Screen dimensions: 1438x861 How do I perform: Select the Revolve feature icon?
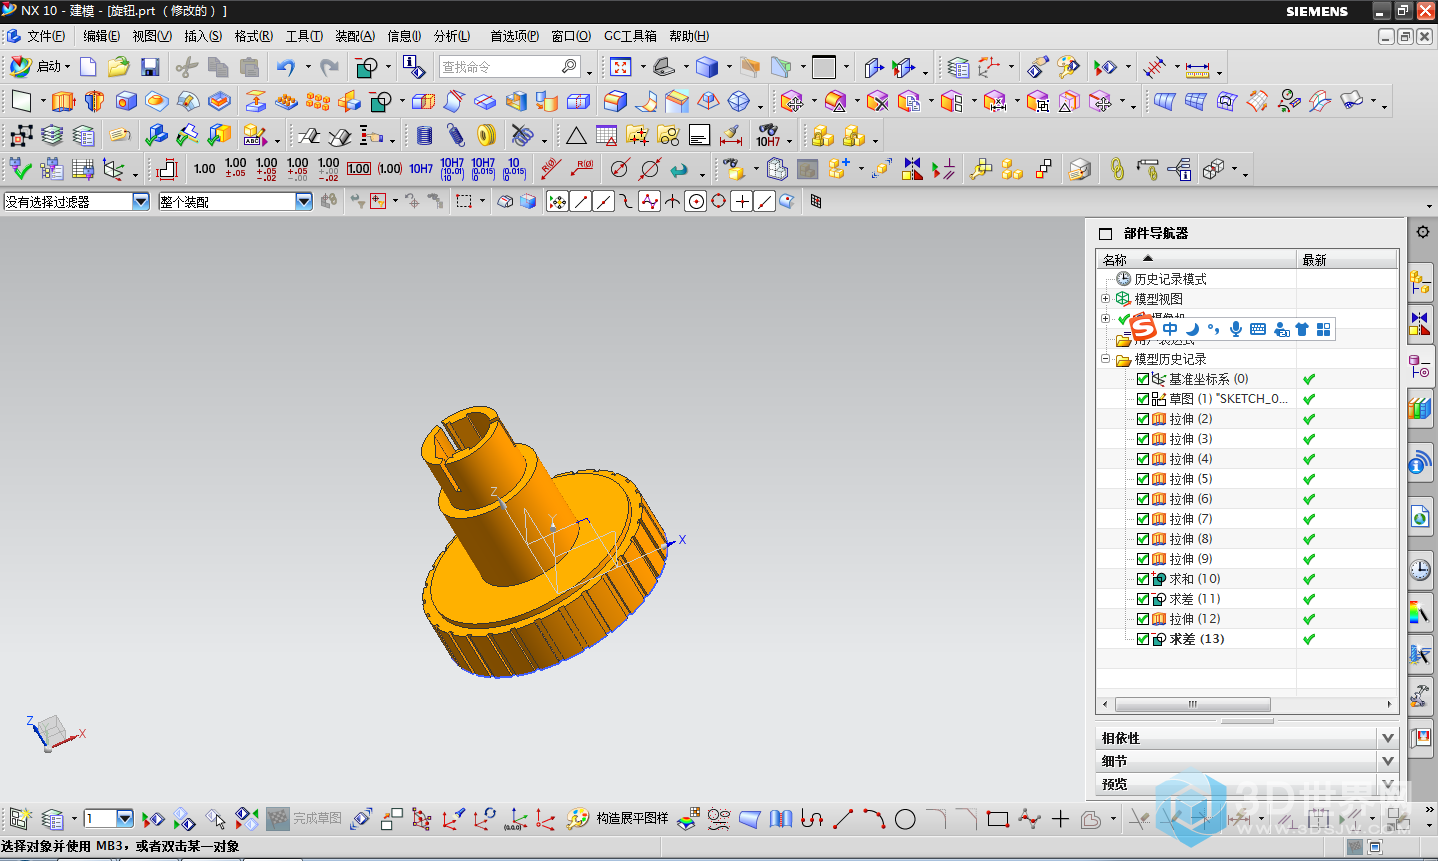click(94, 101)
